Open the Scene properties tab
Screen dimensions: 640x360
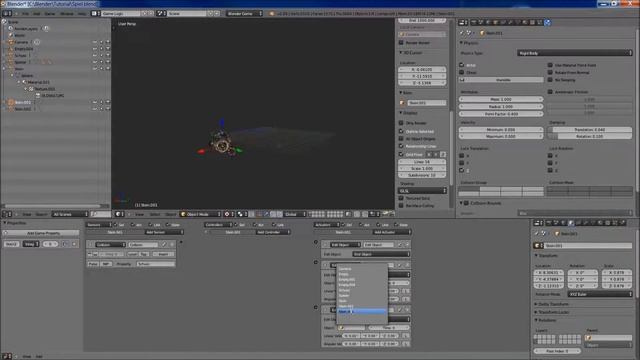[x=482, y=22]
